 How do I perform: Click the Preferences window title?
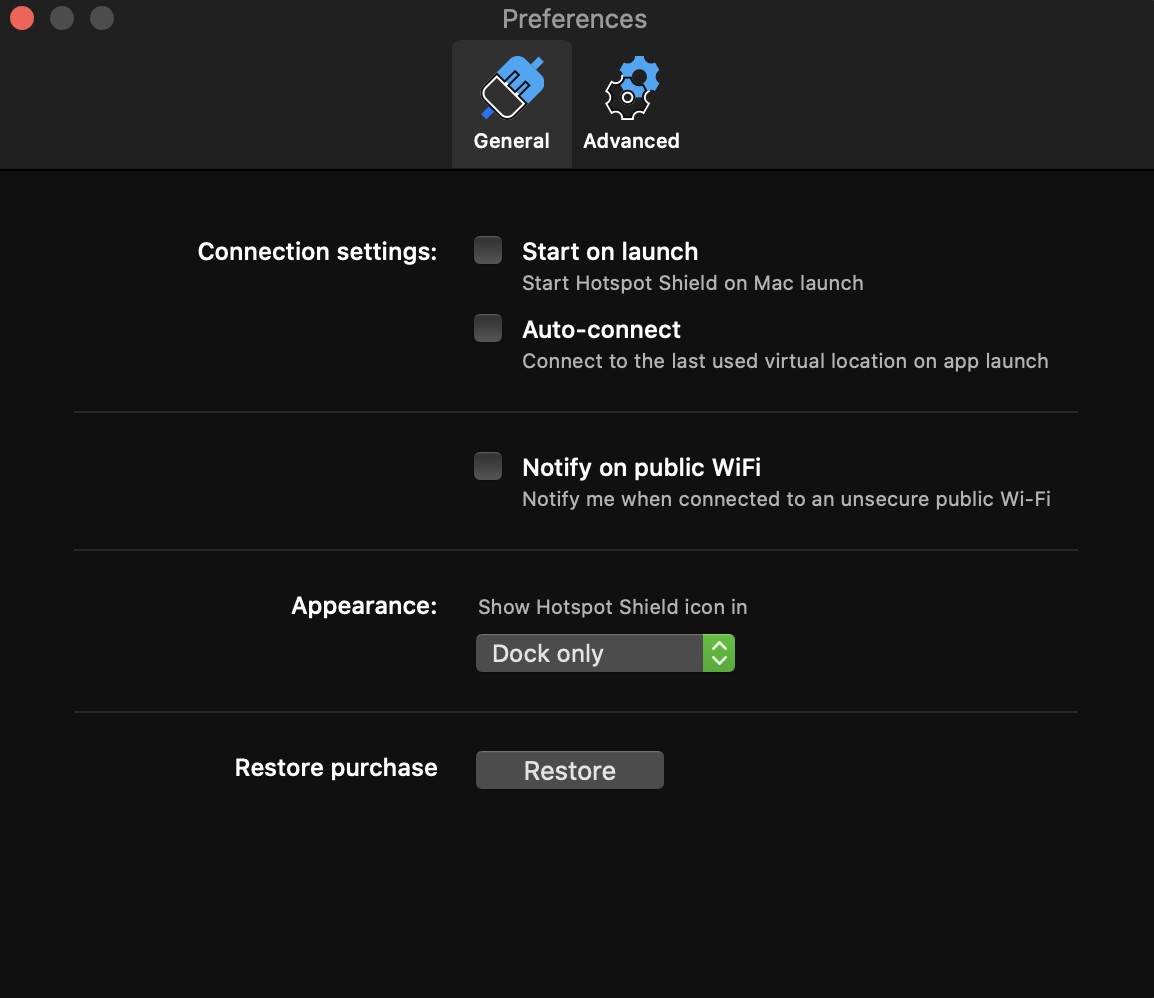coord(575,19)
